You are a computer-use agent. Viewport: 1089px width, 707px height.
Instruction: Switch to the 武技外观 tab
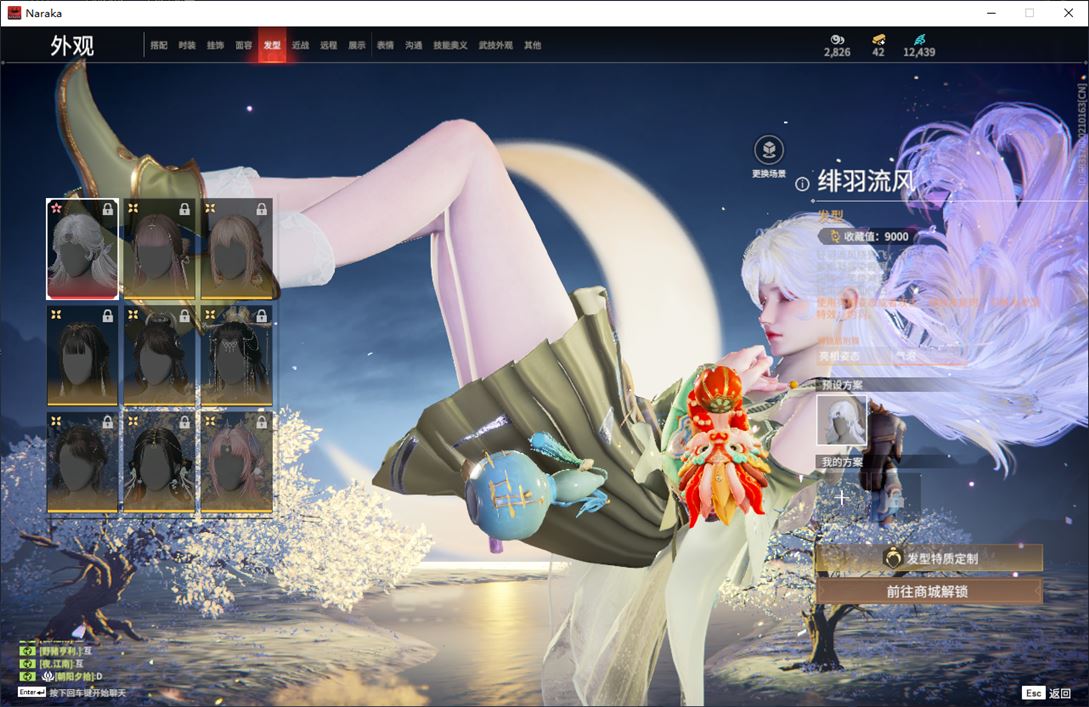(495, 45)
